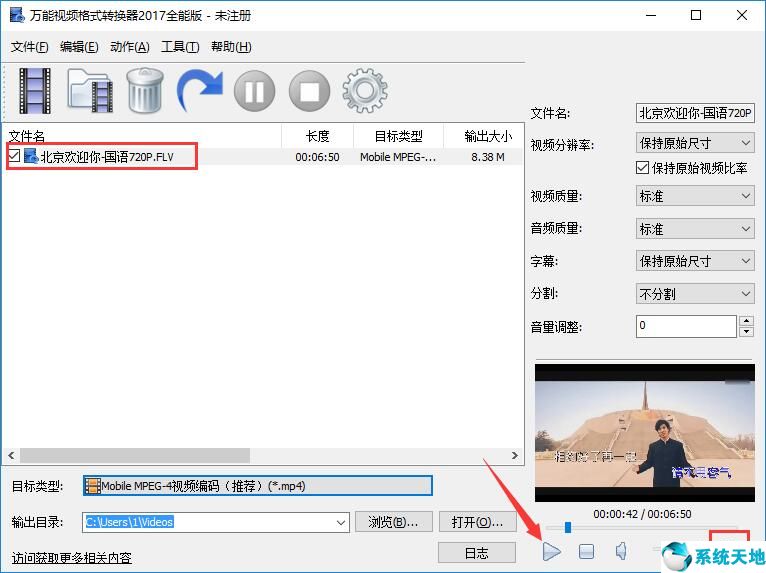Stop the video preview playback
The image size is (766, 573).
(x=587, y=551)
